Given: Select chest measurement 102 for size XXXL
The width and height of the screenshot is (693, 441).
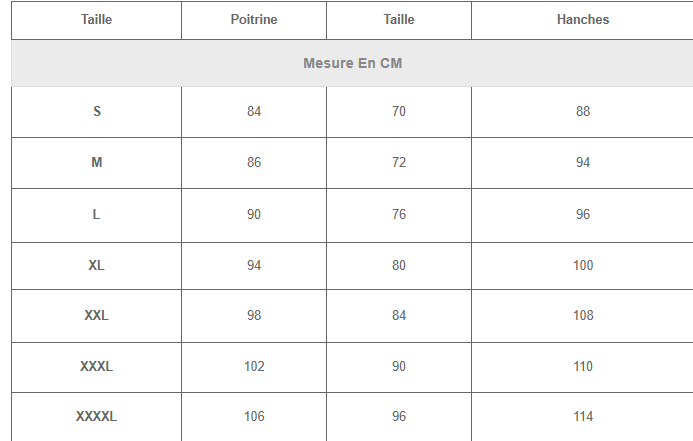Looking at the screenshot, I should point(254,367).
